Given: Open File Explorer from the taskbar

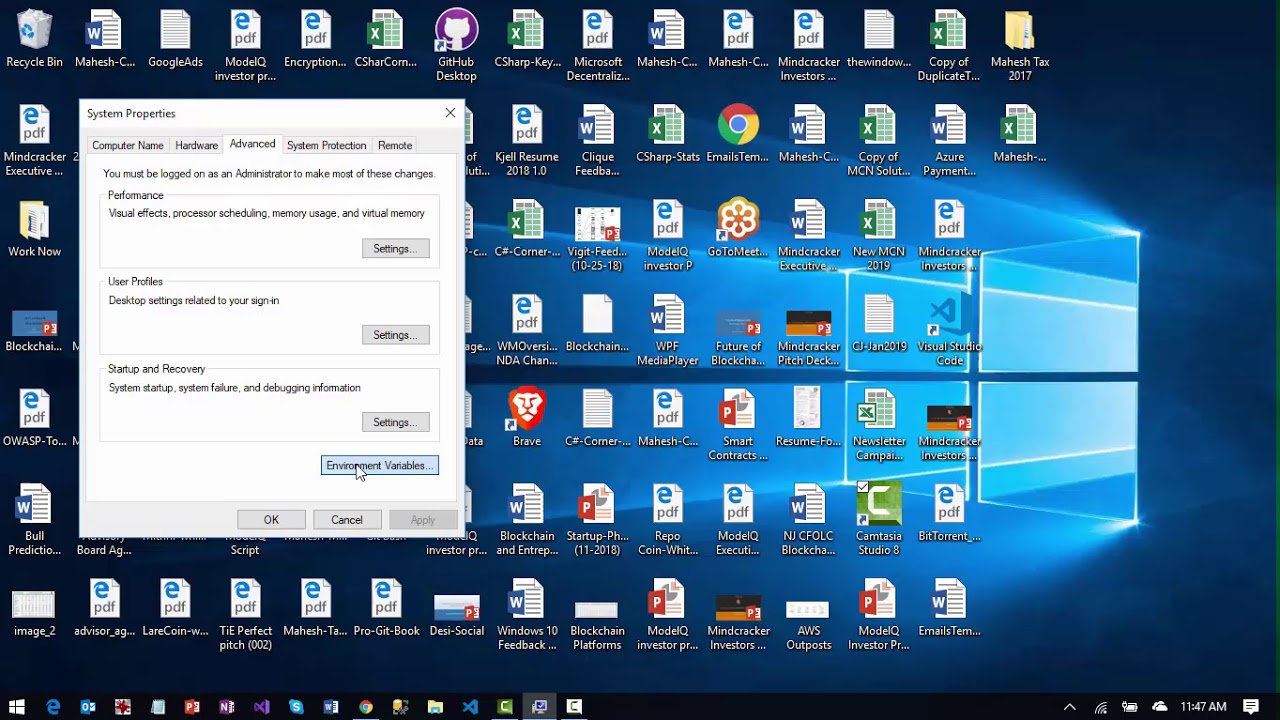Looking at the screenshot, I should 435,707.
